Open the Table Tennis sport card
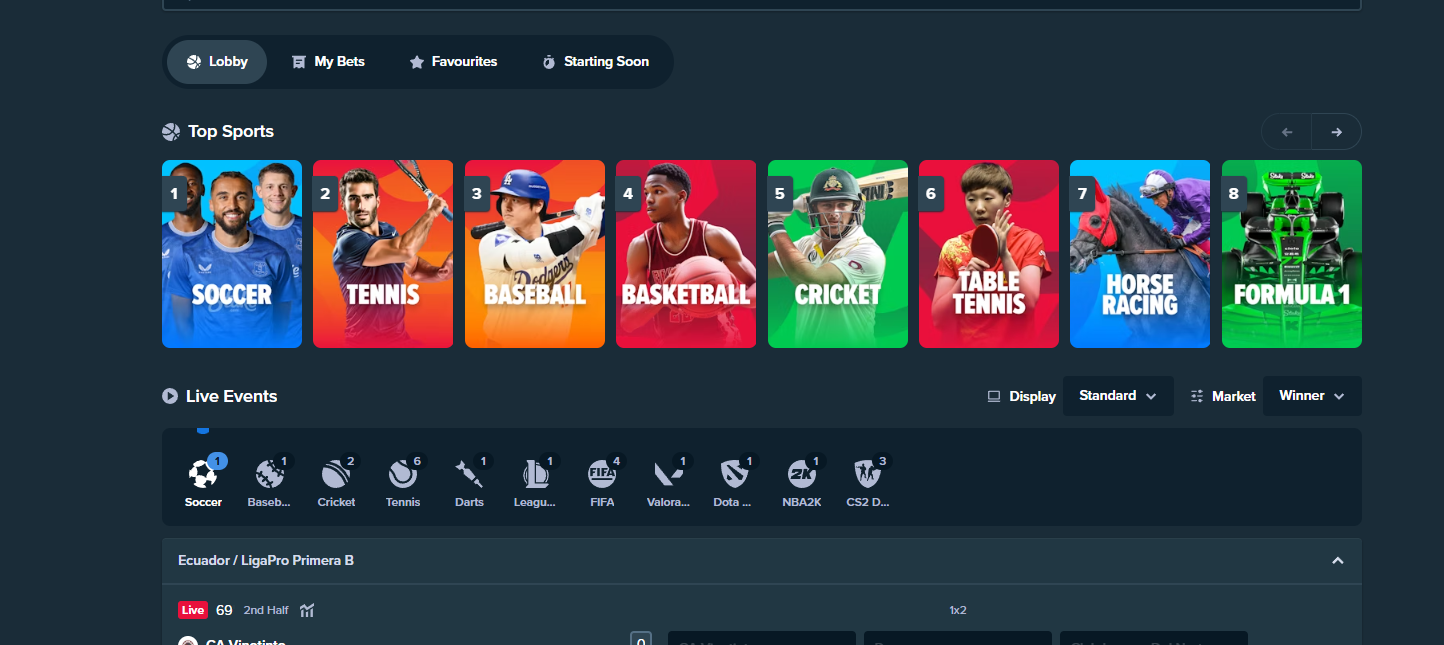 point(989,254)
